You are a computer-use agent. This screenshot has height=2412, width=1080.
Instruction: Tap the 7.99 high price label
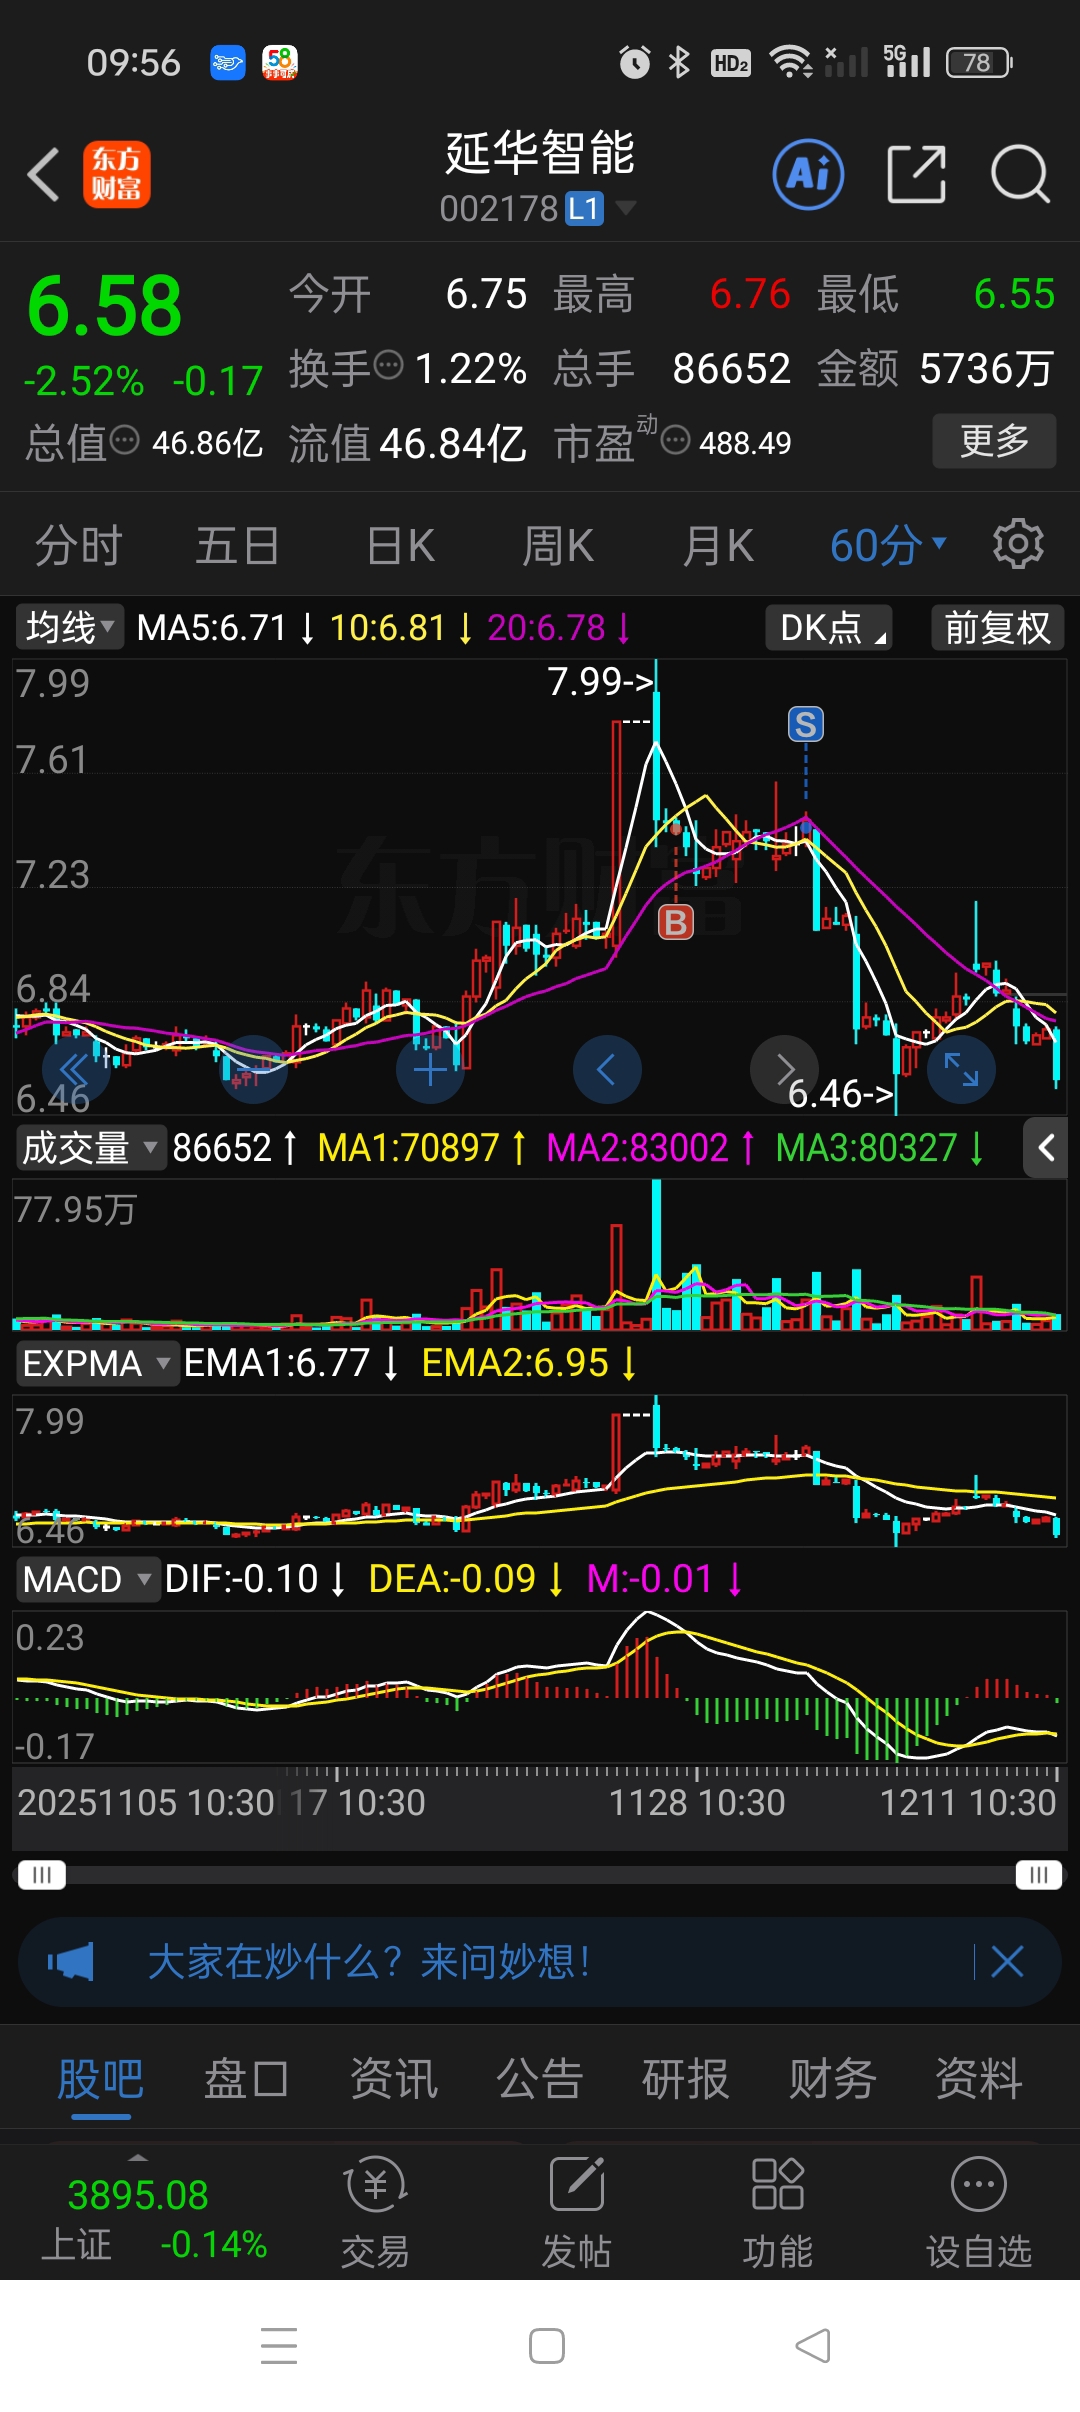pos(600,681)
